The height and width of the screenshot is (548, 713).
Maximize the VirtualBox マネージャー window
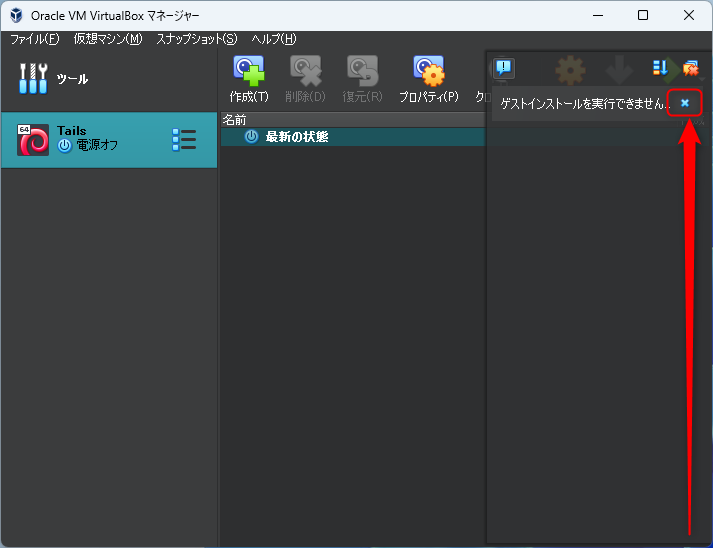[643, 15]
